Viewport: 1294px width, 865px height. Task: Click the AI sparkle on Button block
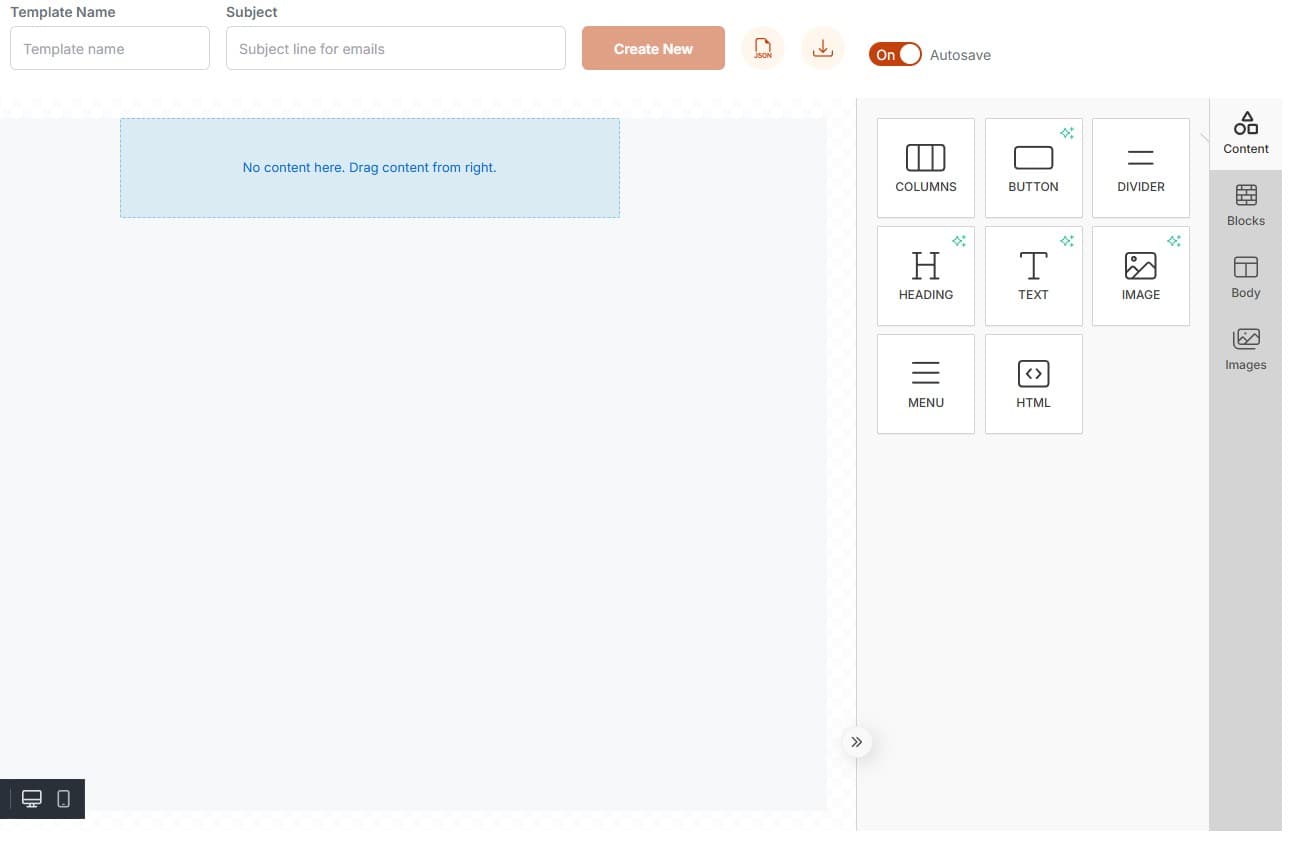(x=1067, y=133)
